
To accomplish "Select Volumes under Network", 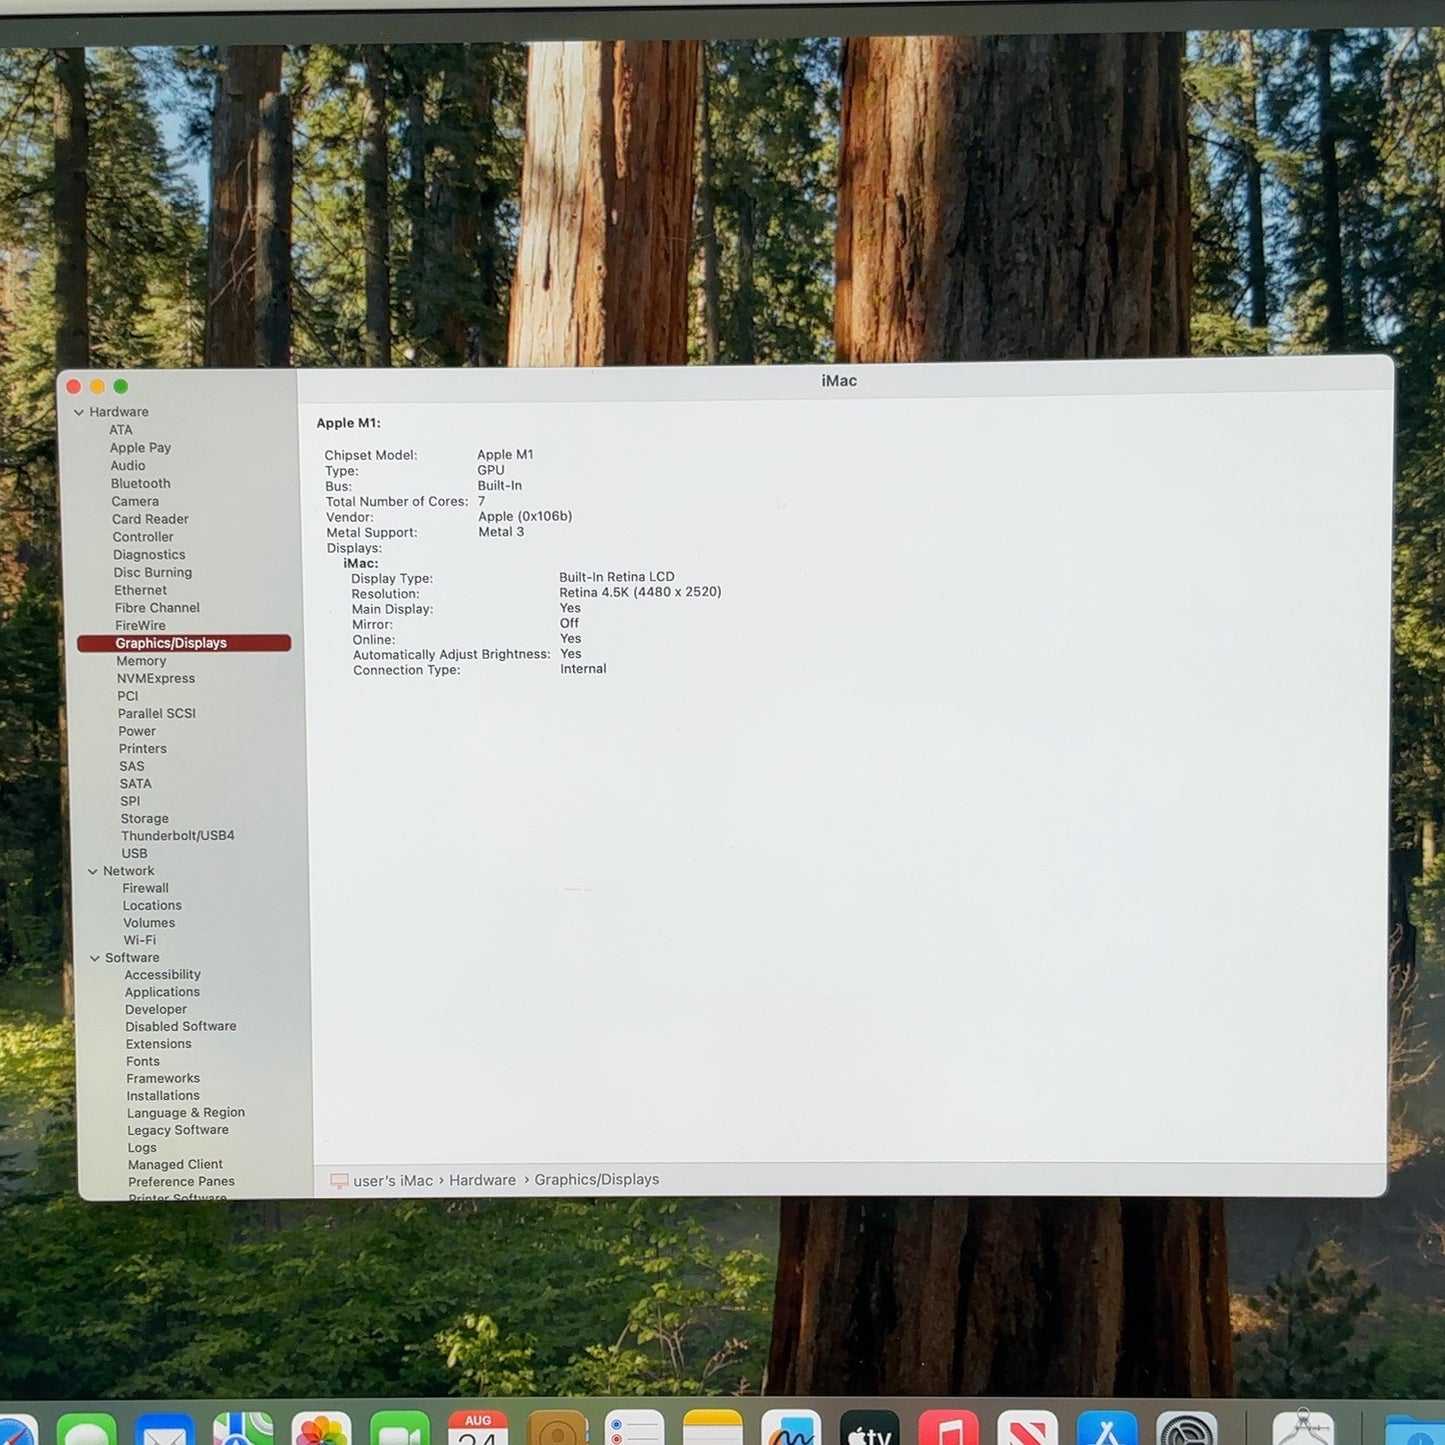I will click(149, 923).
